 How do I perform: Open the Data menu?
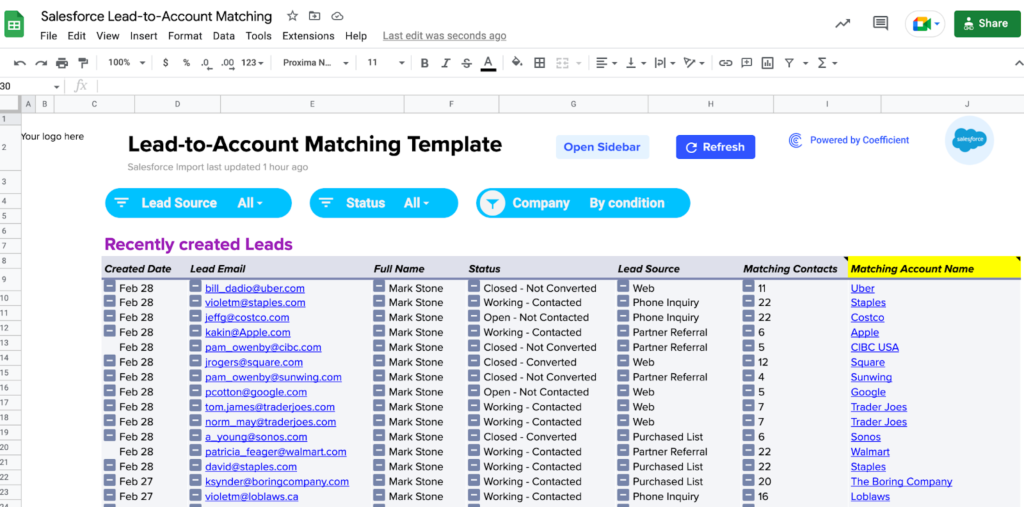coord(223,36)
